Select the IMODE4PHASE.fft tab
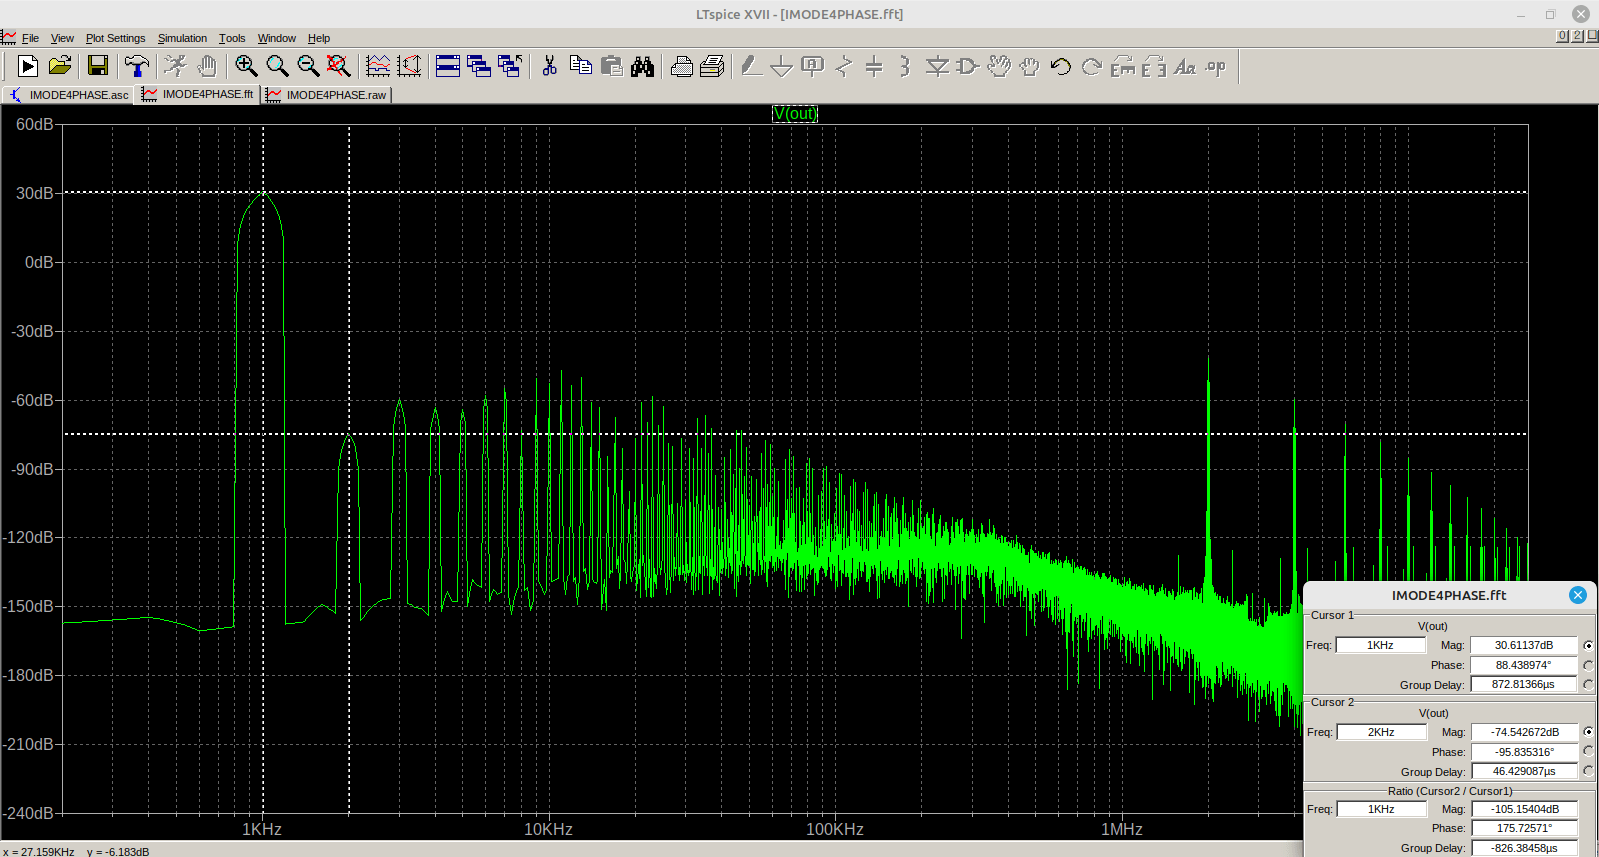 [x=198, y=94]
